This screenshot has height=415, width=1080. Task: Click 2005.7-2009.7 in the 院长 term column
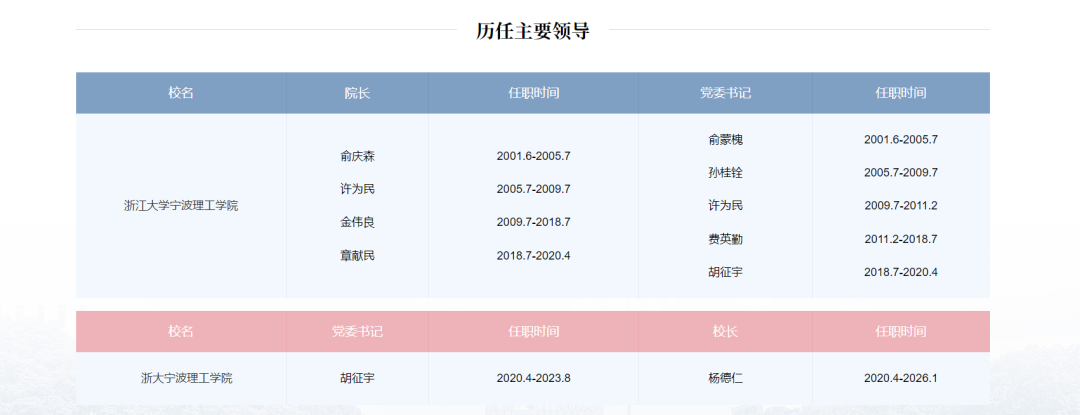point(534,189)
